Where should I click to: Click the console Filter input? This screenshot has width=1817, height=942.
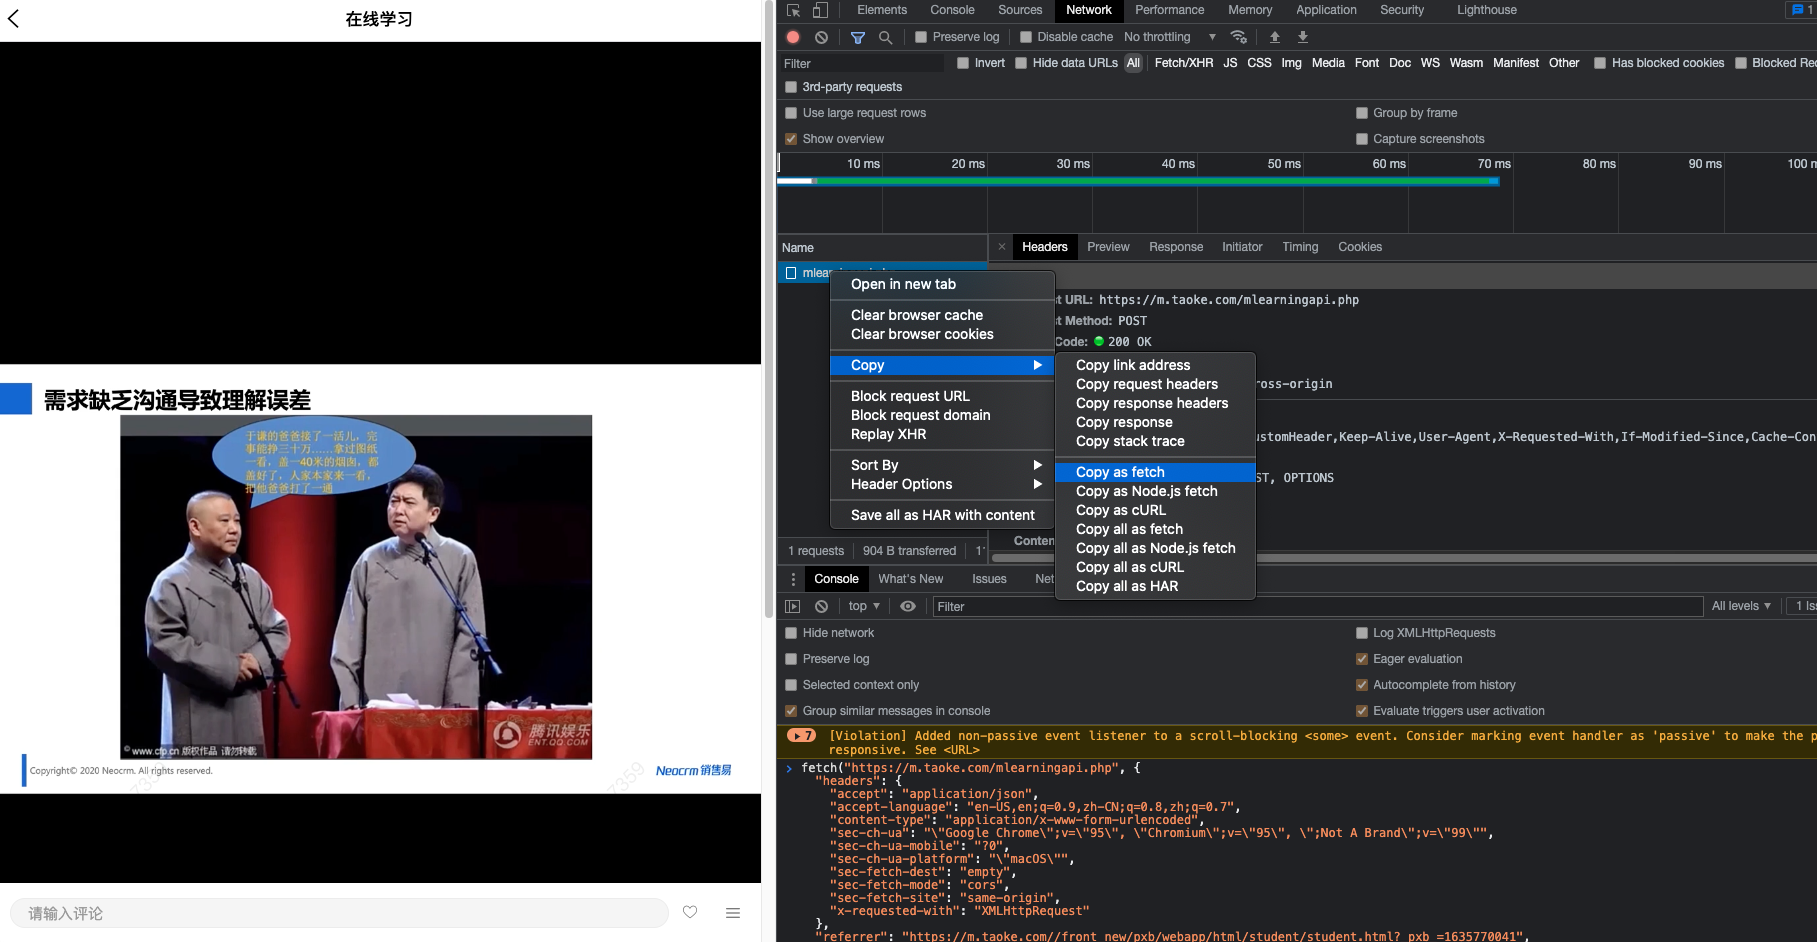[x=1317, y=606]
